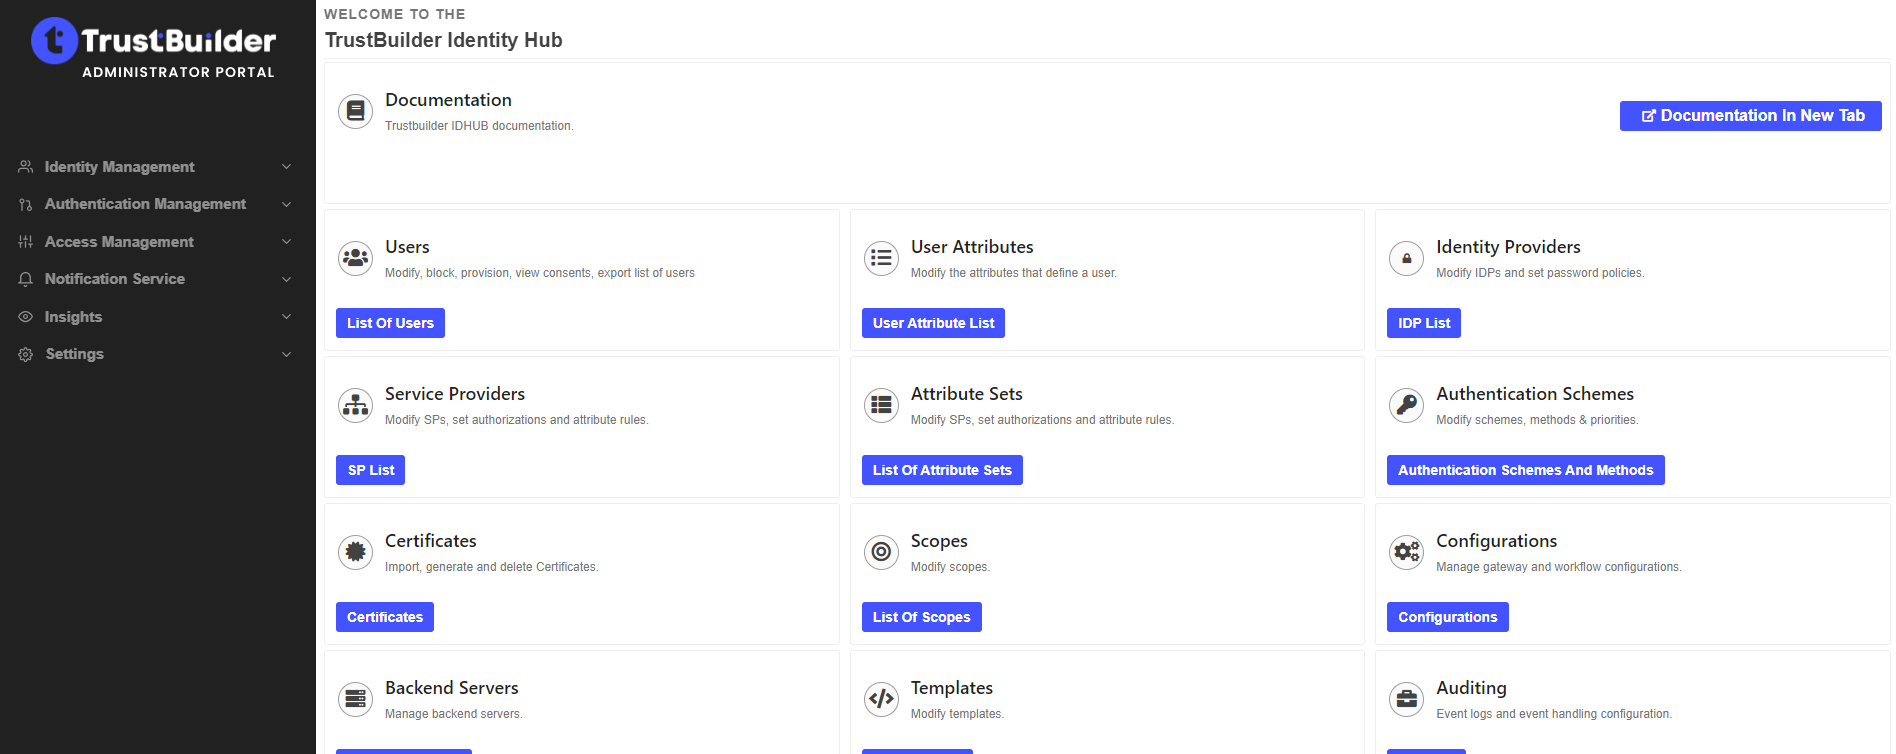Click the Users group icon
The height and width of the screenshot is (754, 1896).
(x=355, y=258)
